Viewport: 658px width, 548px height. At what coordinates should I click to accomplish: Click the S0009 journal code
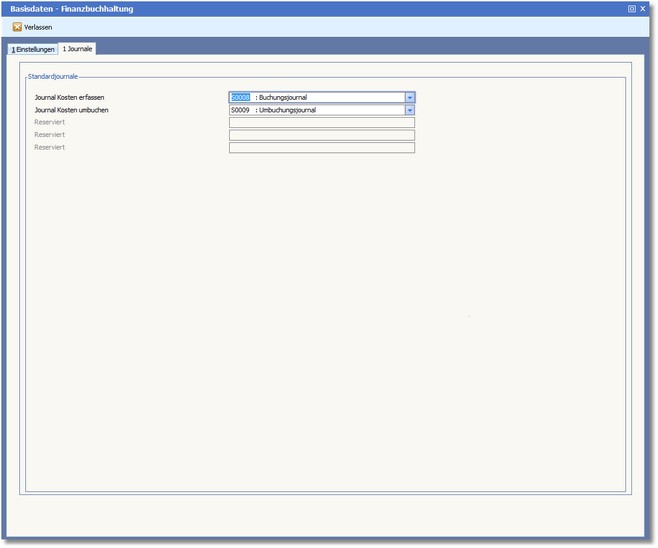(x=240, y=110)
